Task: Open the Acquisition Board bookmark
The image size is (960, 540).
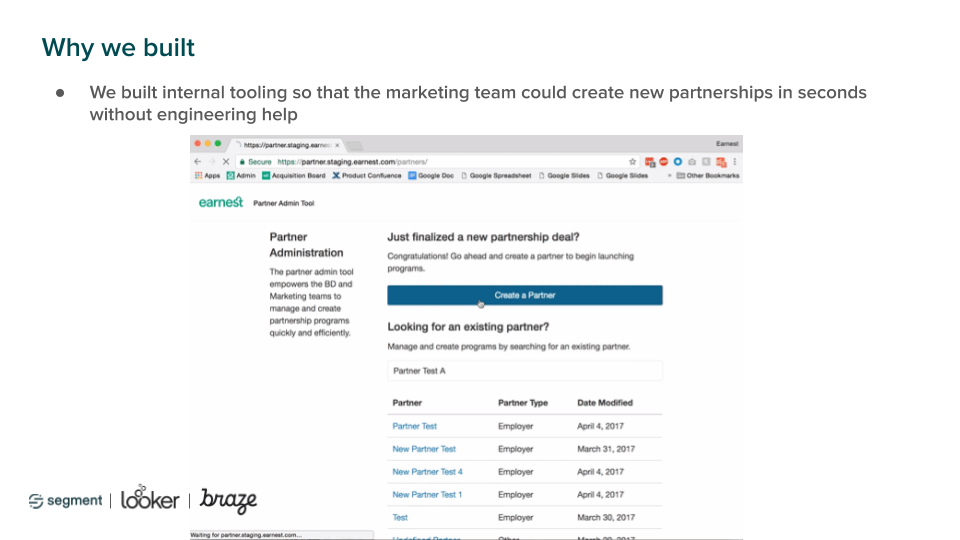Action: coord(293,176)
